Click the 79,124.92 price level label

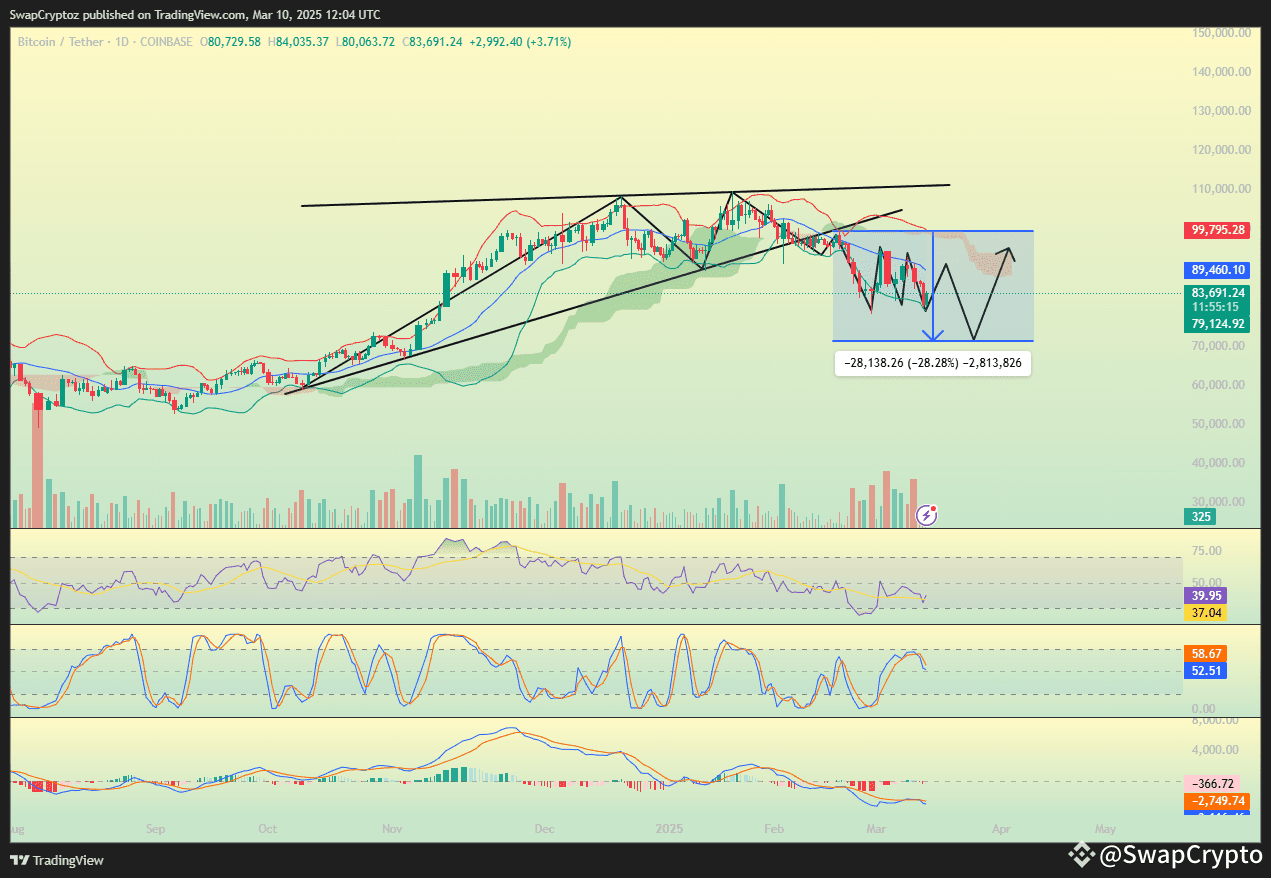1216,324
